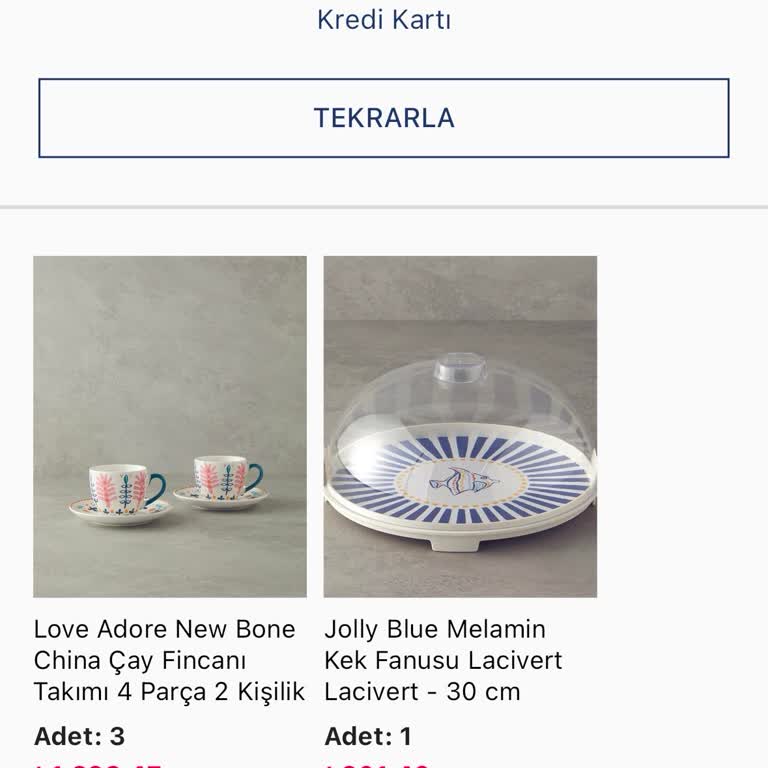
Task: Select the red price under Love Adore set
Action: pos(97,765)
